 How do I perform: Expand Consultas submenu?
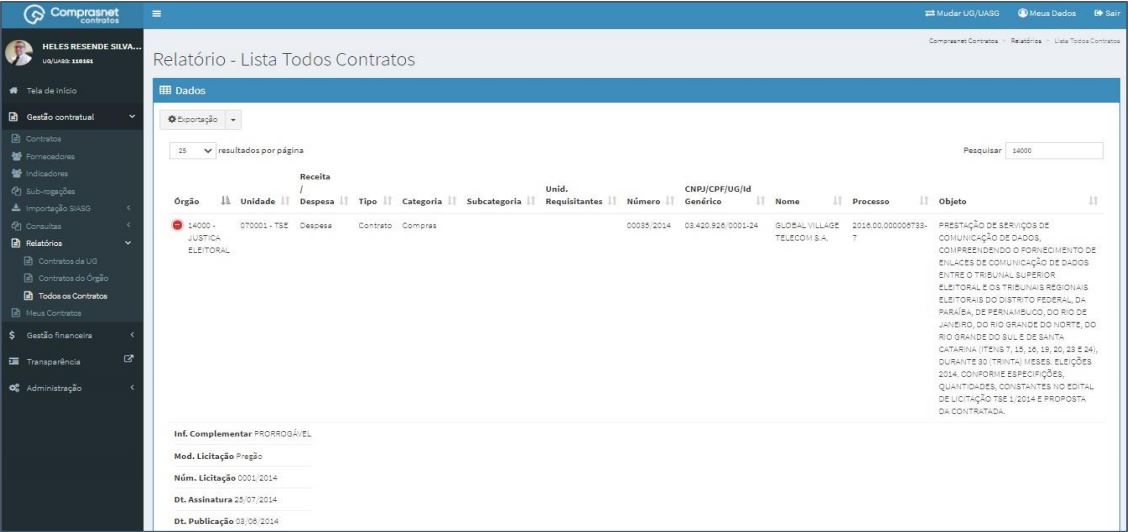(x=72, y=226)
